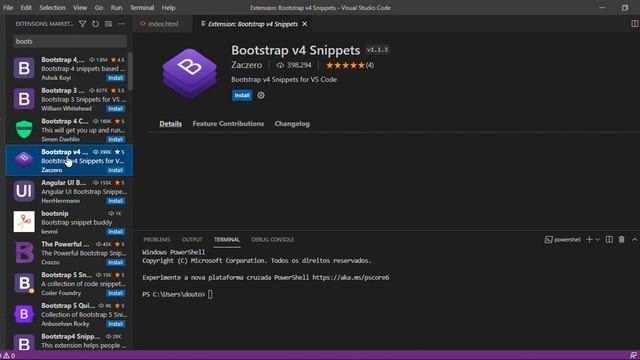Image resolution: width=640 pixels, height=360 pixels.
Task: Open the Help menu
Action: [168, 8]
